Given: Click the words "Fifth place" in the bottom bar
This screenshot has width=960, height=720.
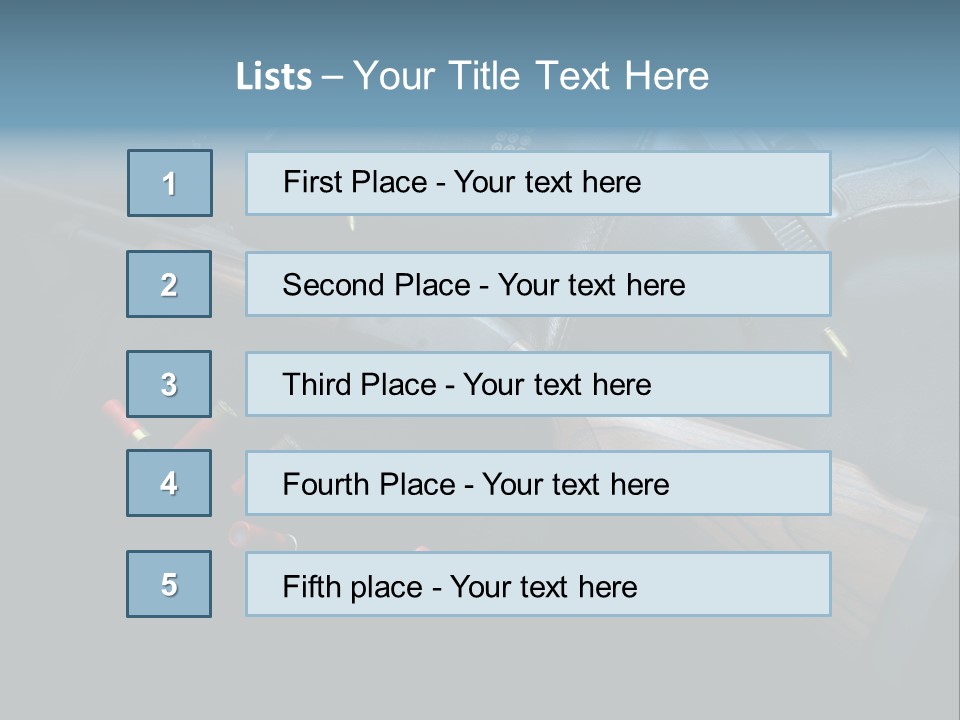Looking at the screenshot, I should [x=353, y=587].
